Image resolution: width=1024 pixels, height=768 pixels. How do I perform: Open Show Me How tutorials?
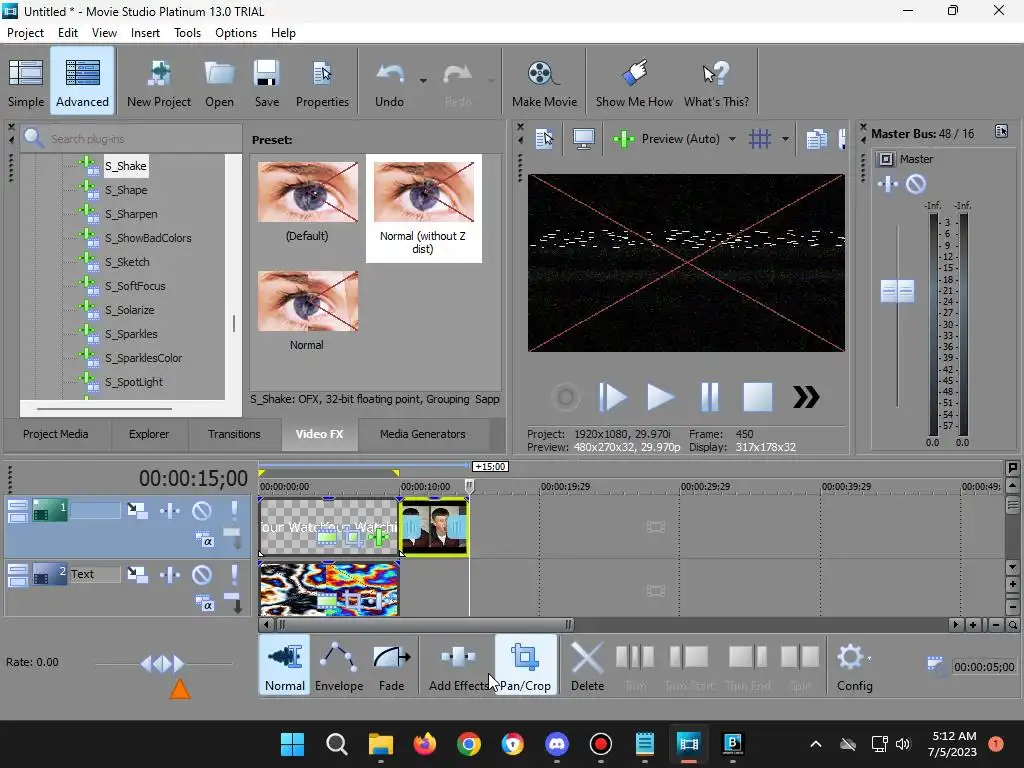(x=634, y=82)
